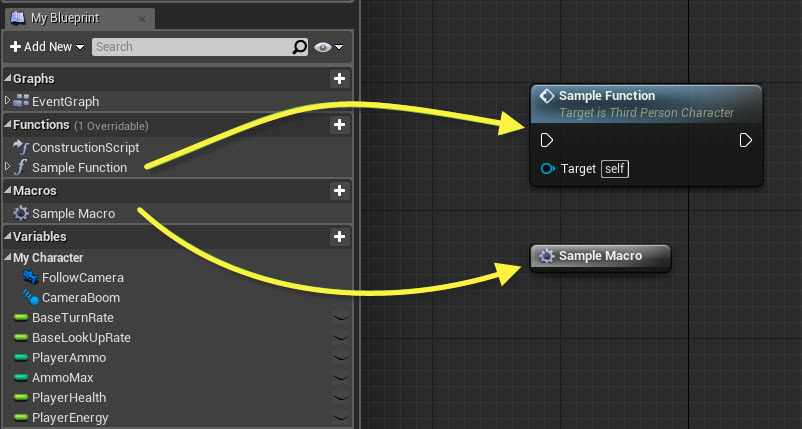Select the Sample Macro node in graph
This screenshot has width=802, height=429.
click(x=600, y=256)
